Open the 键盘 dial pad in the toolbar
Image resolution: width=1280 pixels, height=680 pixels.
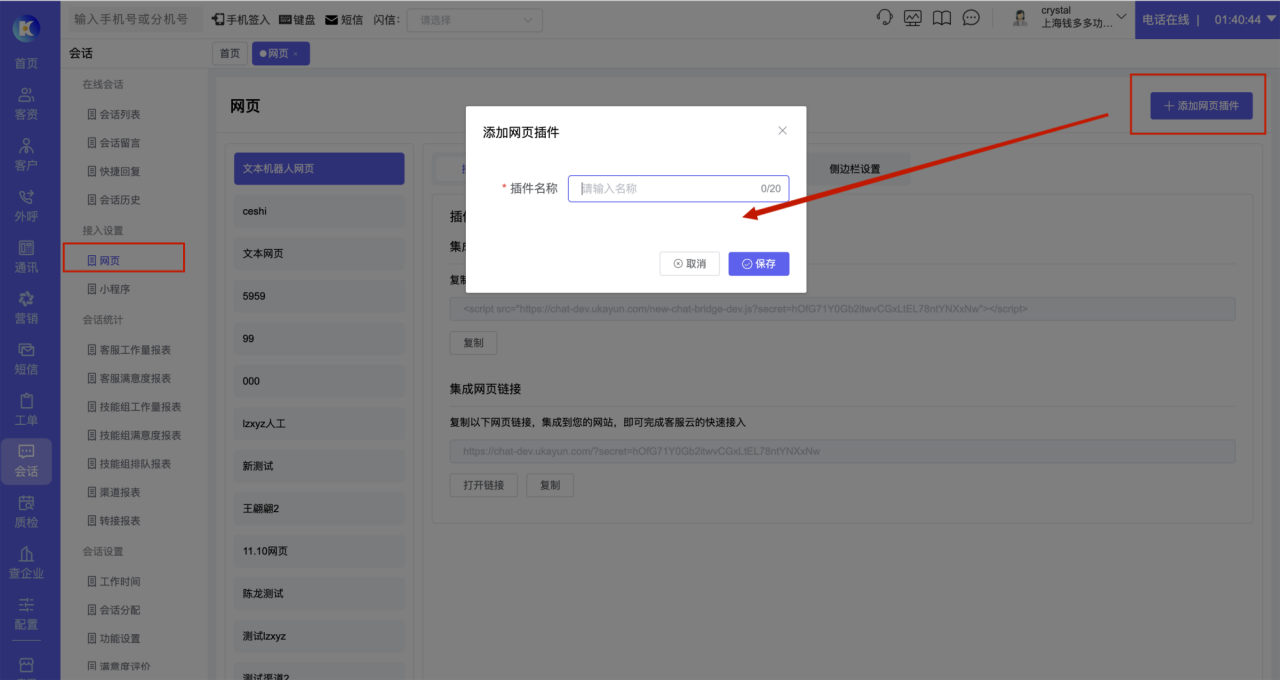point(297,19)
